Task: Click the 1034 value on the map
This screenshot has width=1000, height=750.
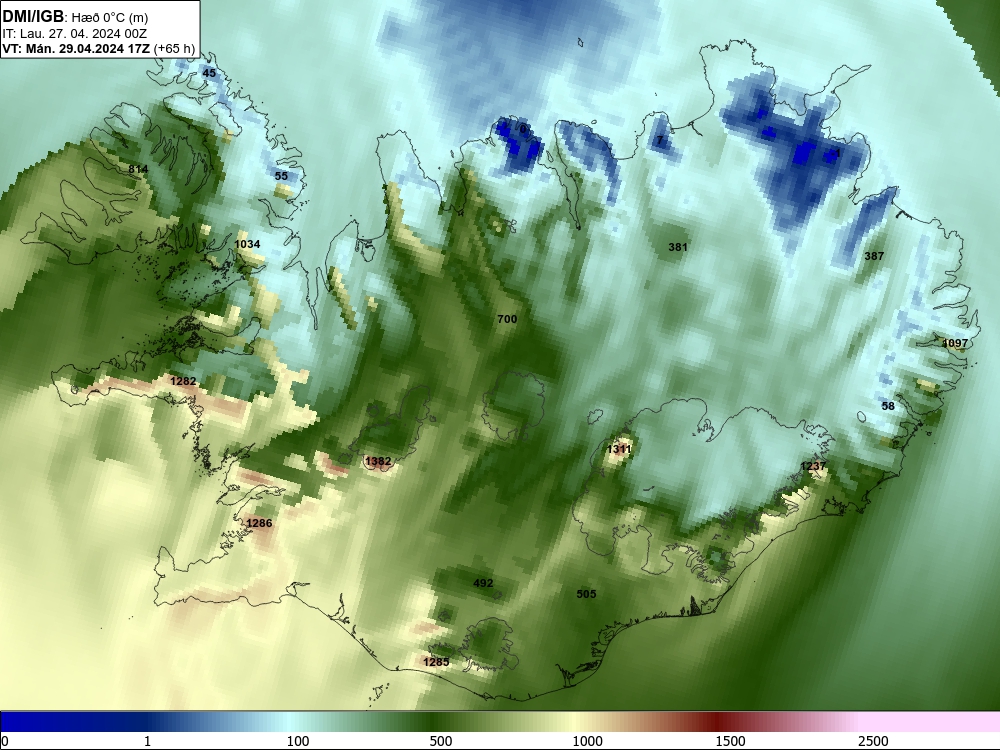Action: (x=247, y=244)
